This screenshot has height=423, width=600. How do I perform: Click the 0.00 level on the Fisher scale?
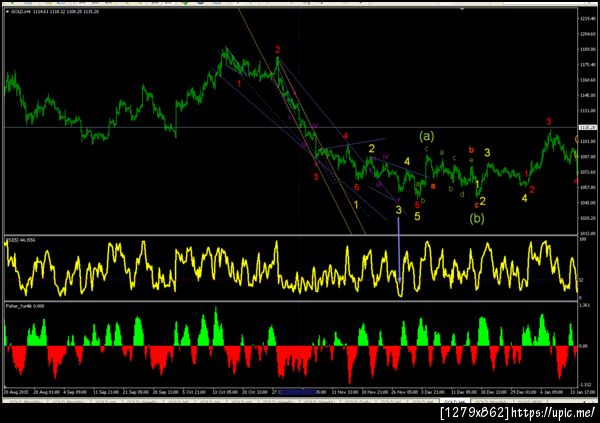coord(583,346)
